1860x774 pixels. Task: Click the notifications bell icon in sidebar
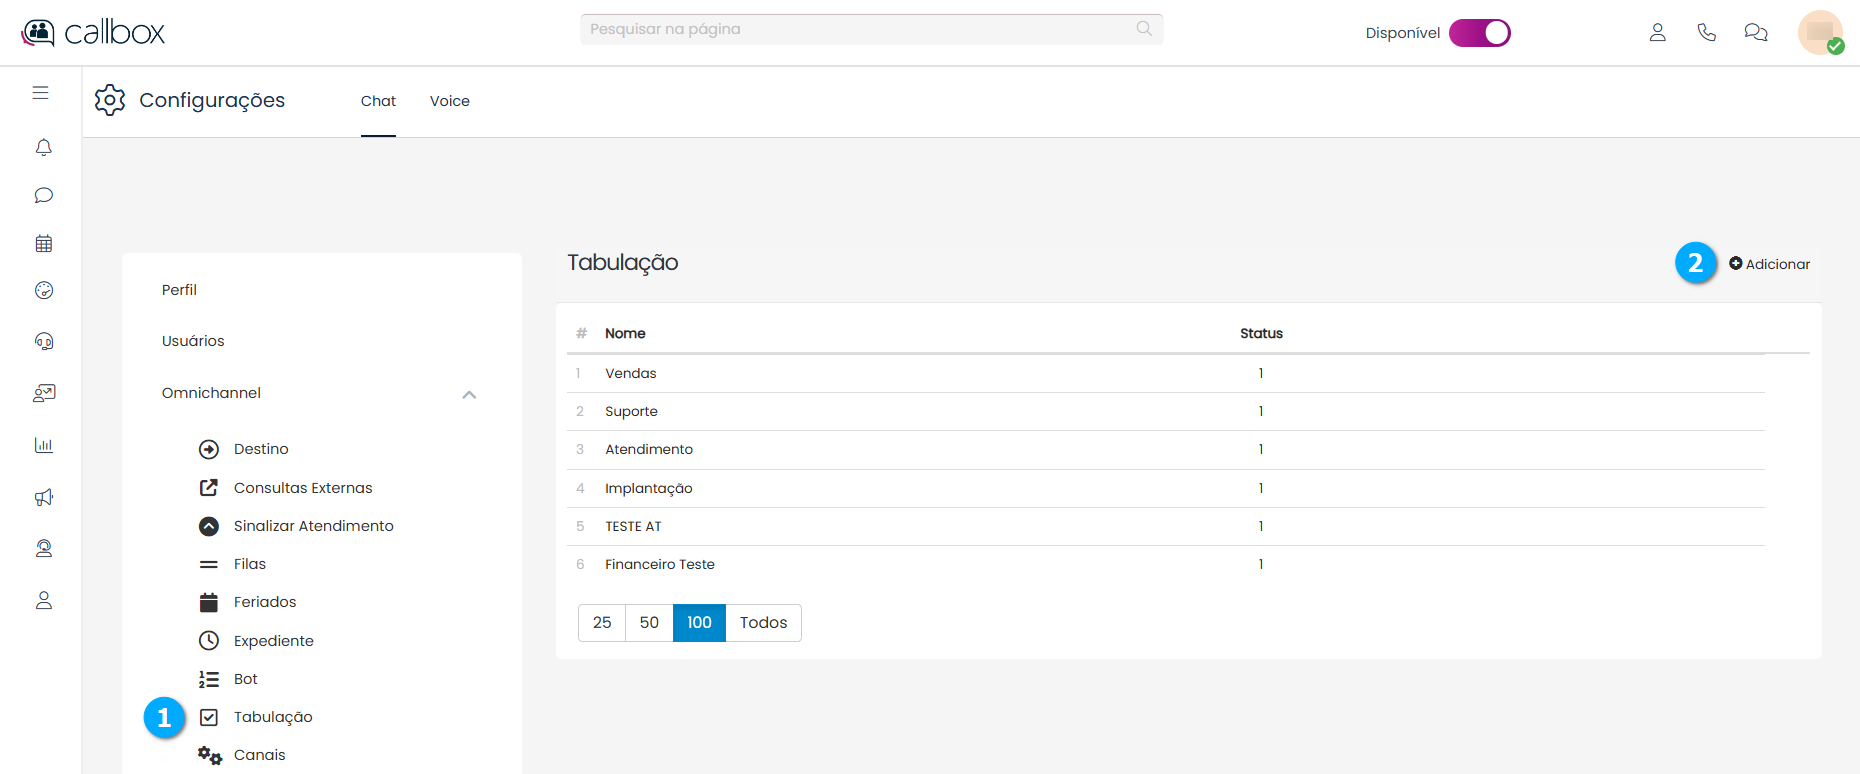[43, 148]
